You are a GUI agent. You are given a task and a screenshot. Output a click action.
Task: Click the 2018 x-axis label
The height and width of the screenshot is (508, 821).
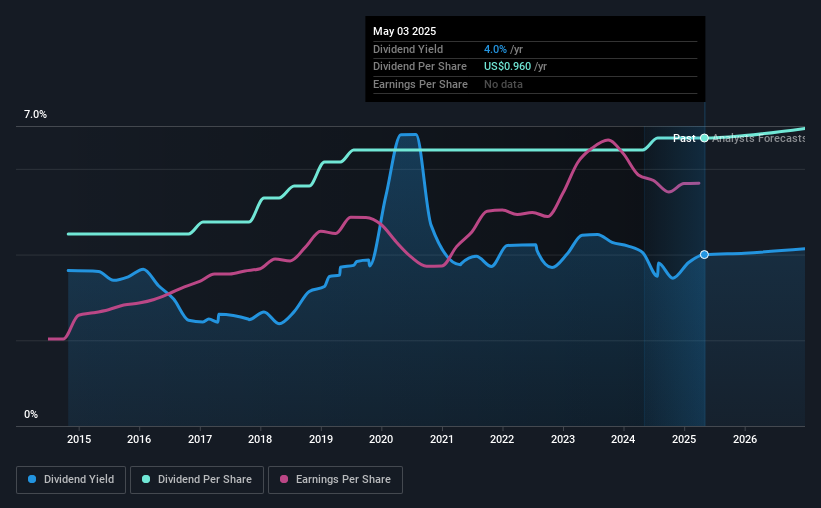pyautogui.click(x=260, y=439)
